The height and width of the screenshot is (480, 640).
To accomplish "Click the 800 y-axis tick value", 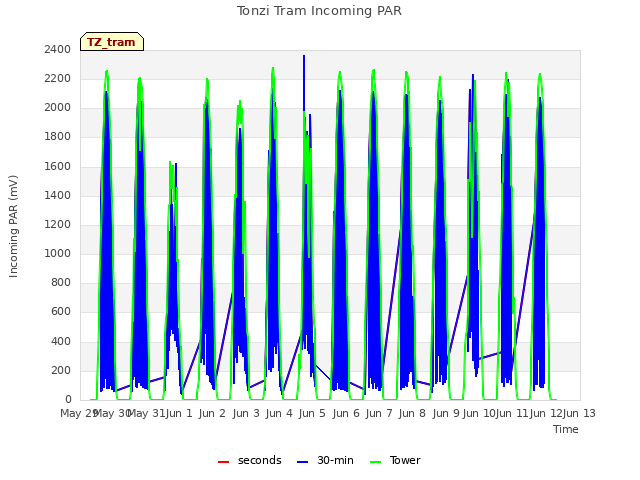I will tap(61, 282).
